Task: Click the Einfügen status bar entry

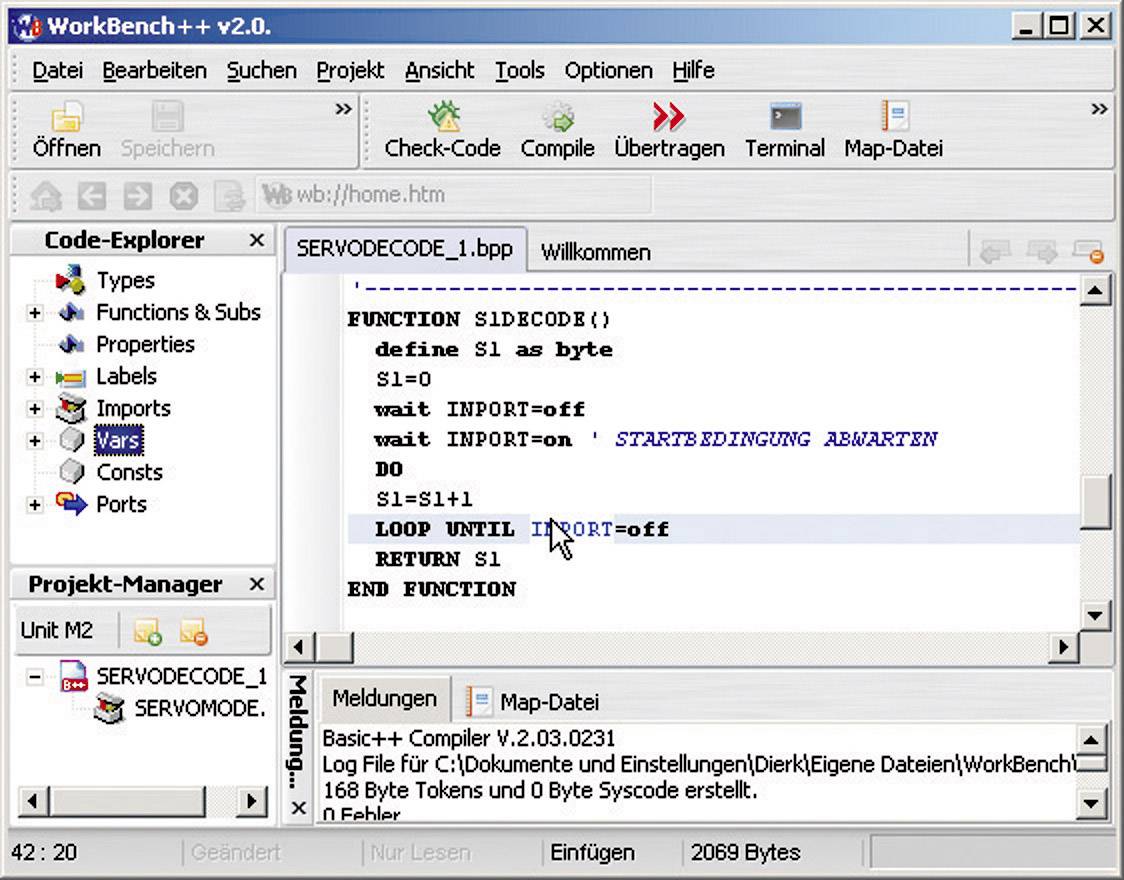Action: [593, 853]
